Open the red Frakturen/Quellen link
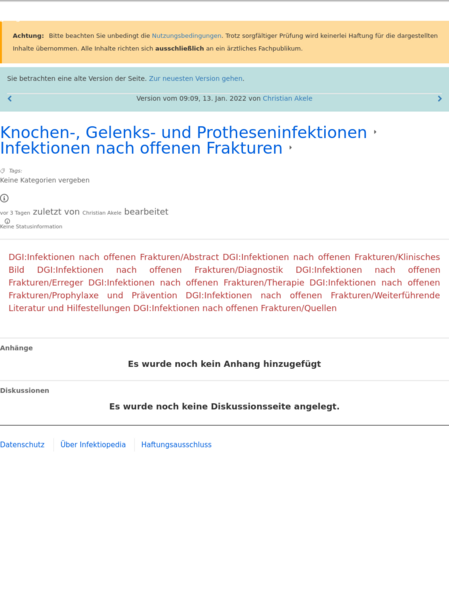The height and width of the screenshot is (599, 449). (235, 308)
